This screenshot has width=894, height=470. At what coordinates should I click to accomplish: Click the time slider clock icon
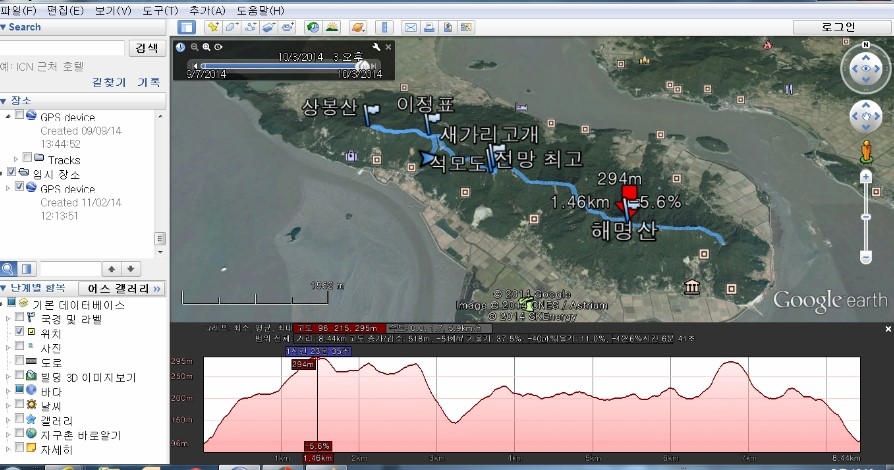tap(181, 47)
